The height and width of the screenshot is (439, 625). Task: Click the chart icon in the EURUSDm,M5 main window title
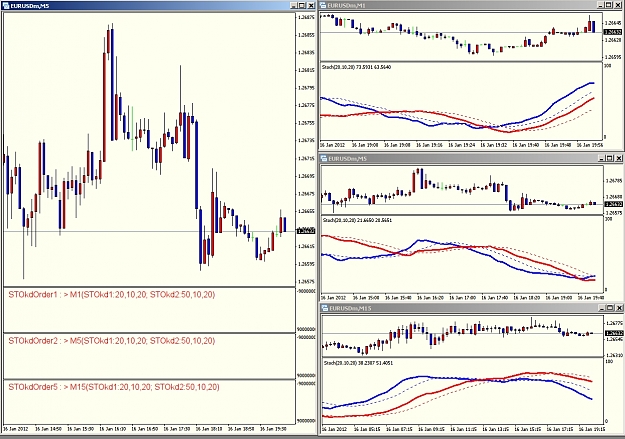[6, 6]
